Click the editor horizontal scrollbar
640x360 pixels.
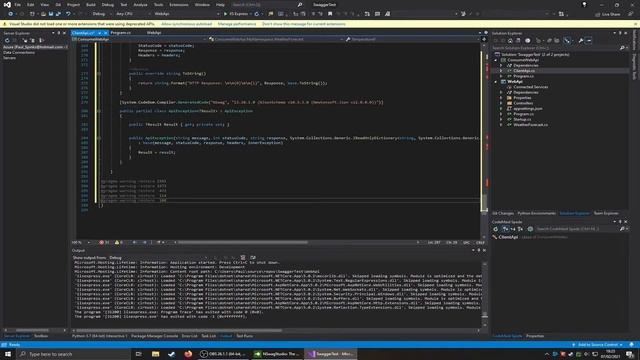(243, 242)
